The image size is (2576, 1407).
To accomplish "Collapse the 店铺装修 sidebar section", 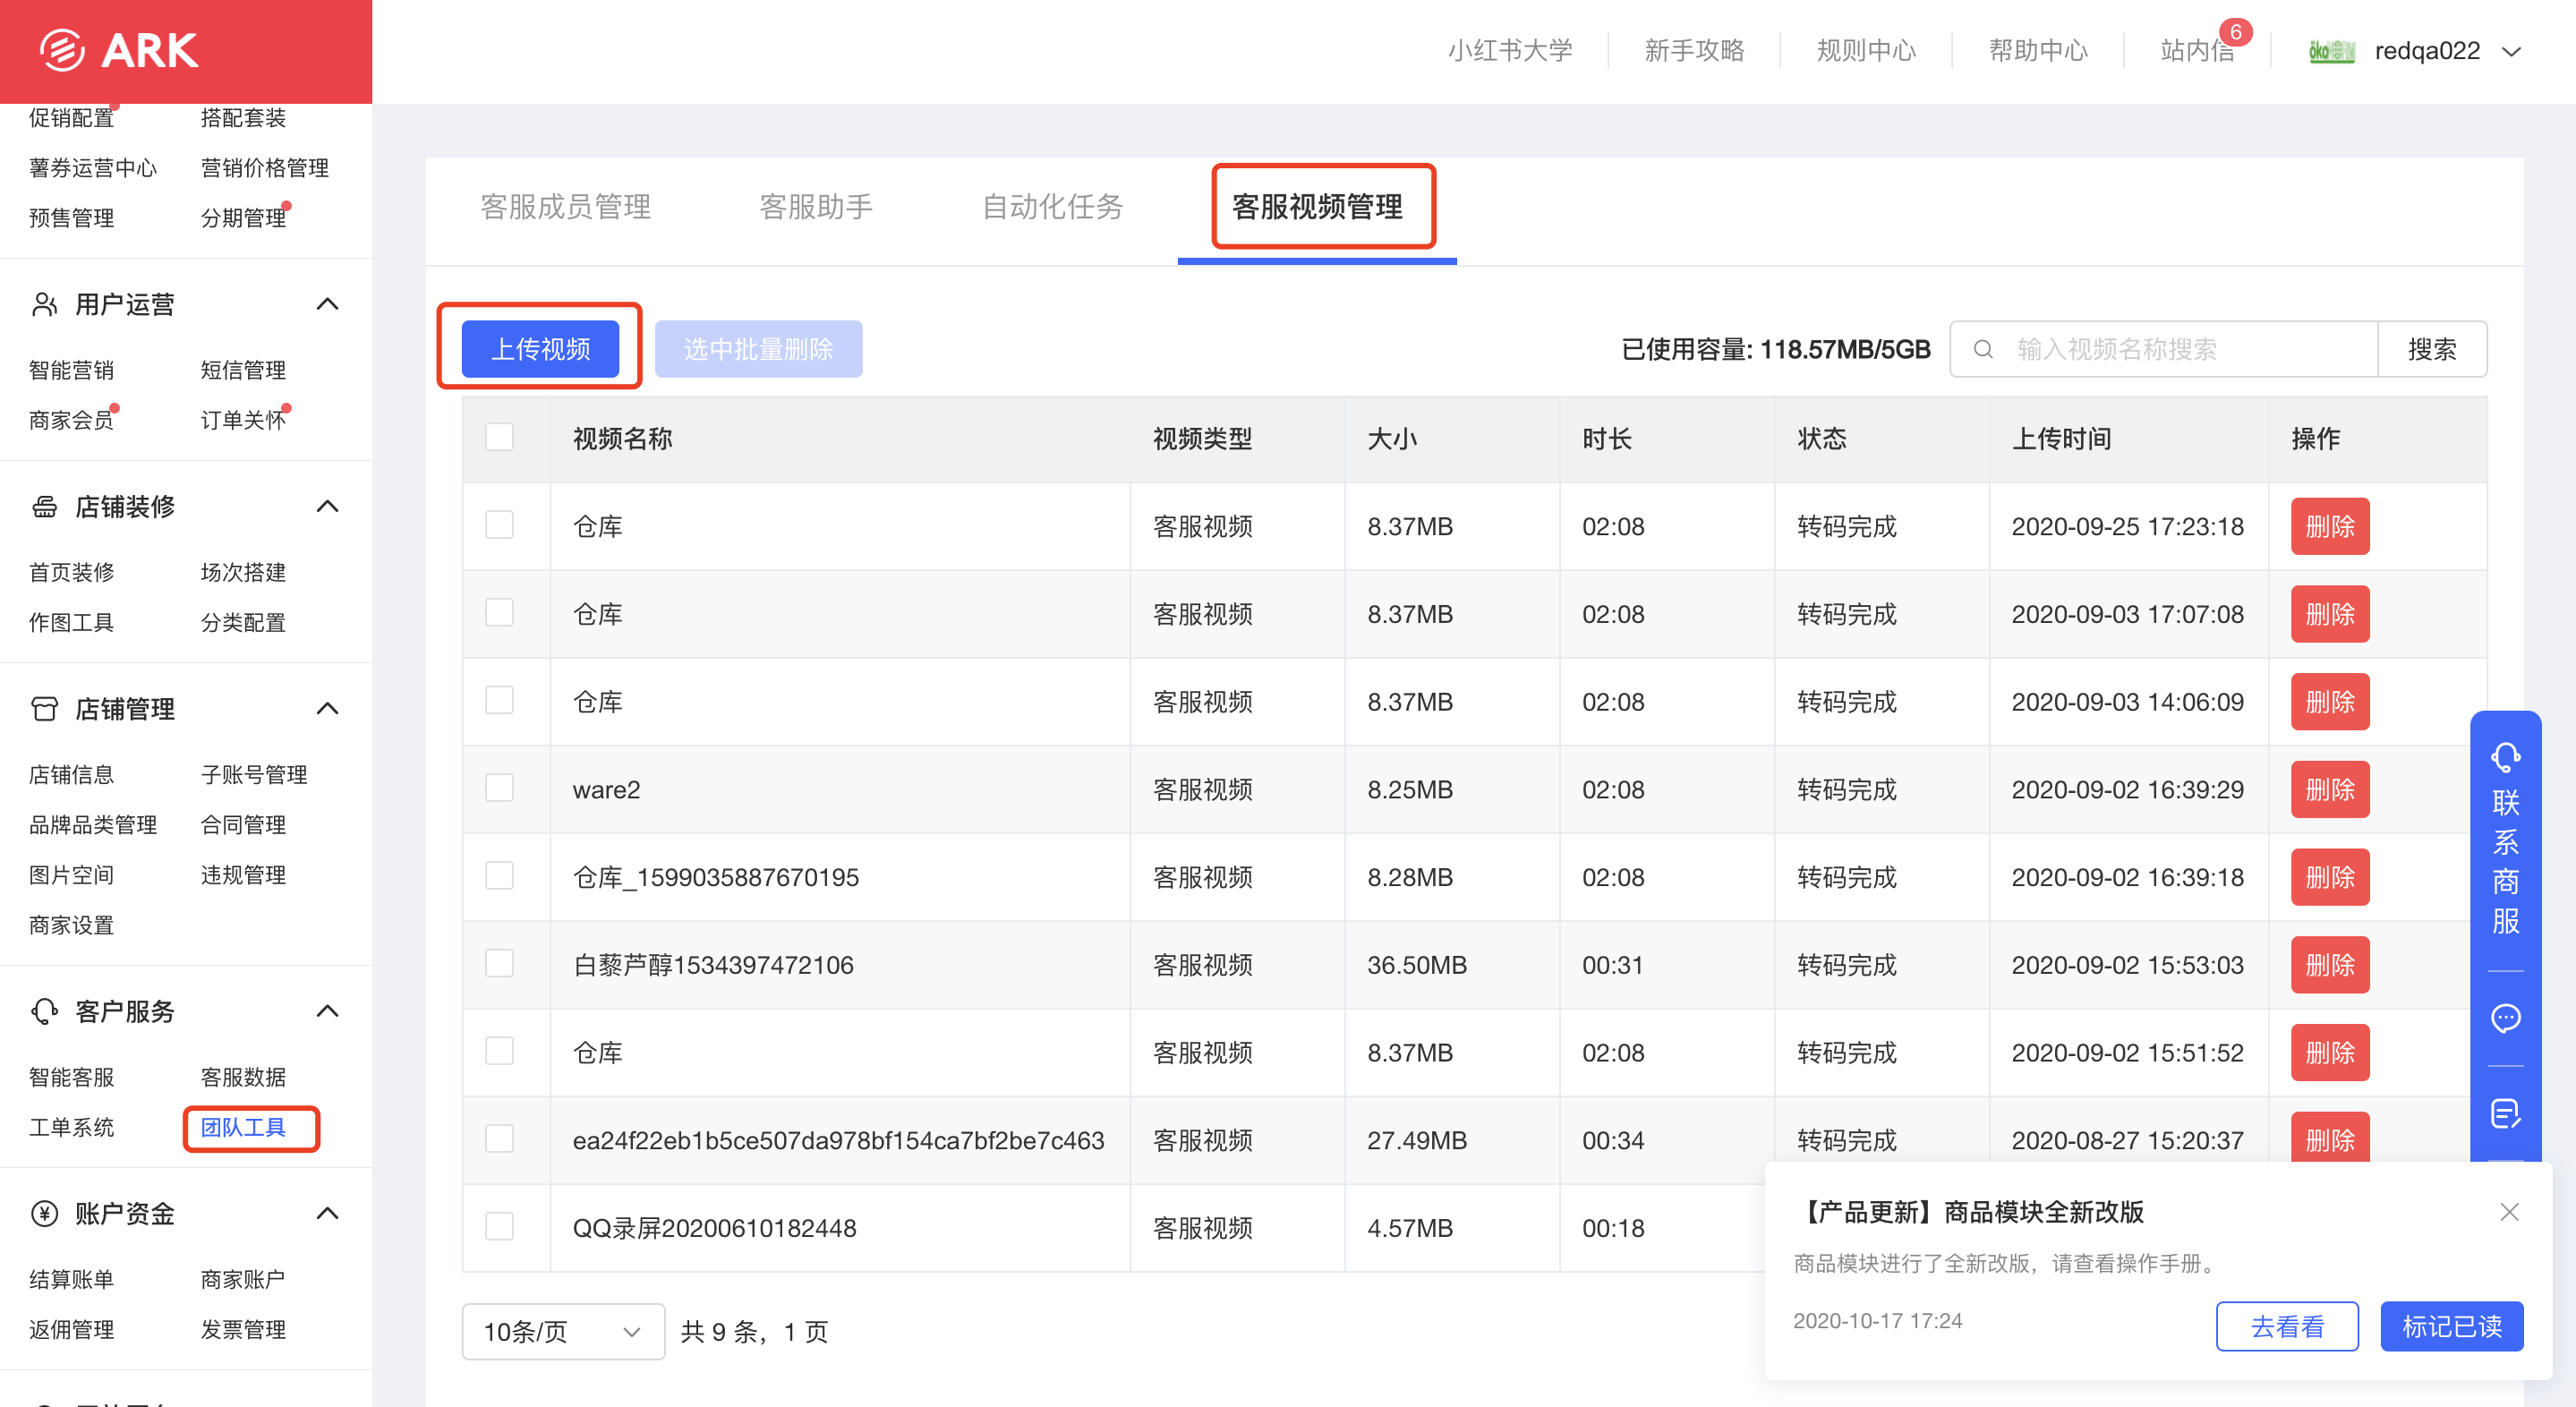I will tap(327, 507).
